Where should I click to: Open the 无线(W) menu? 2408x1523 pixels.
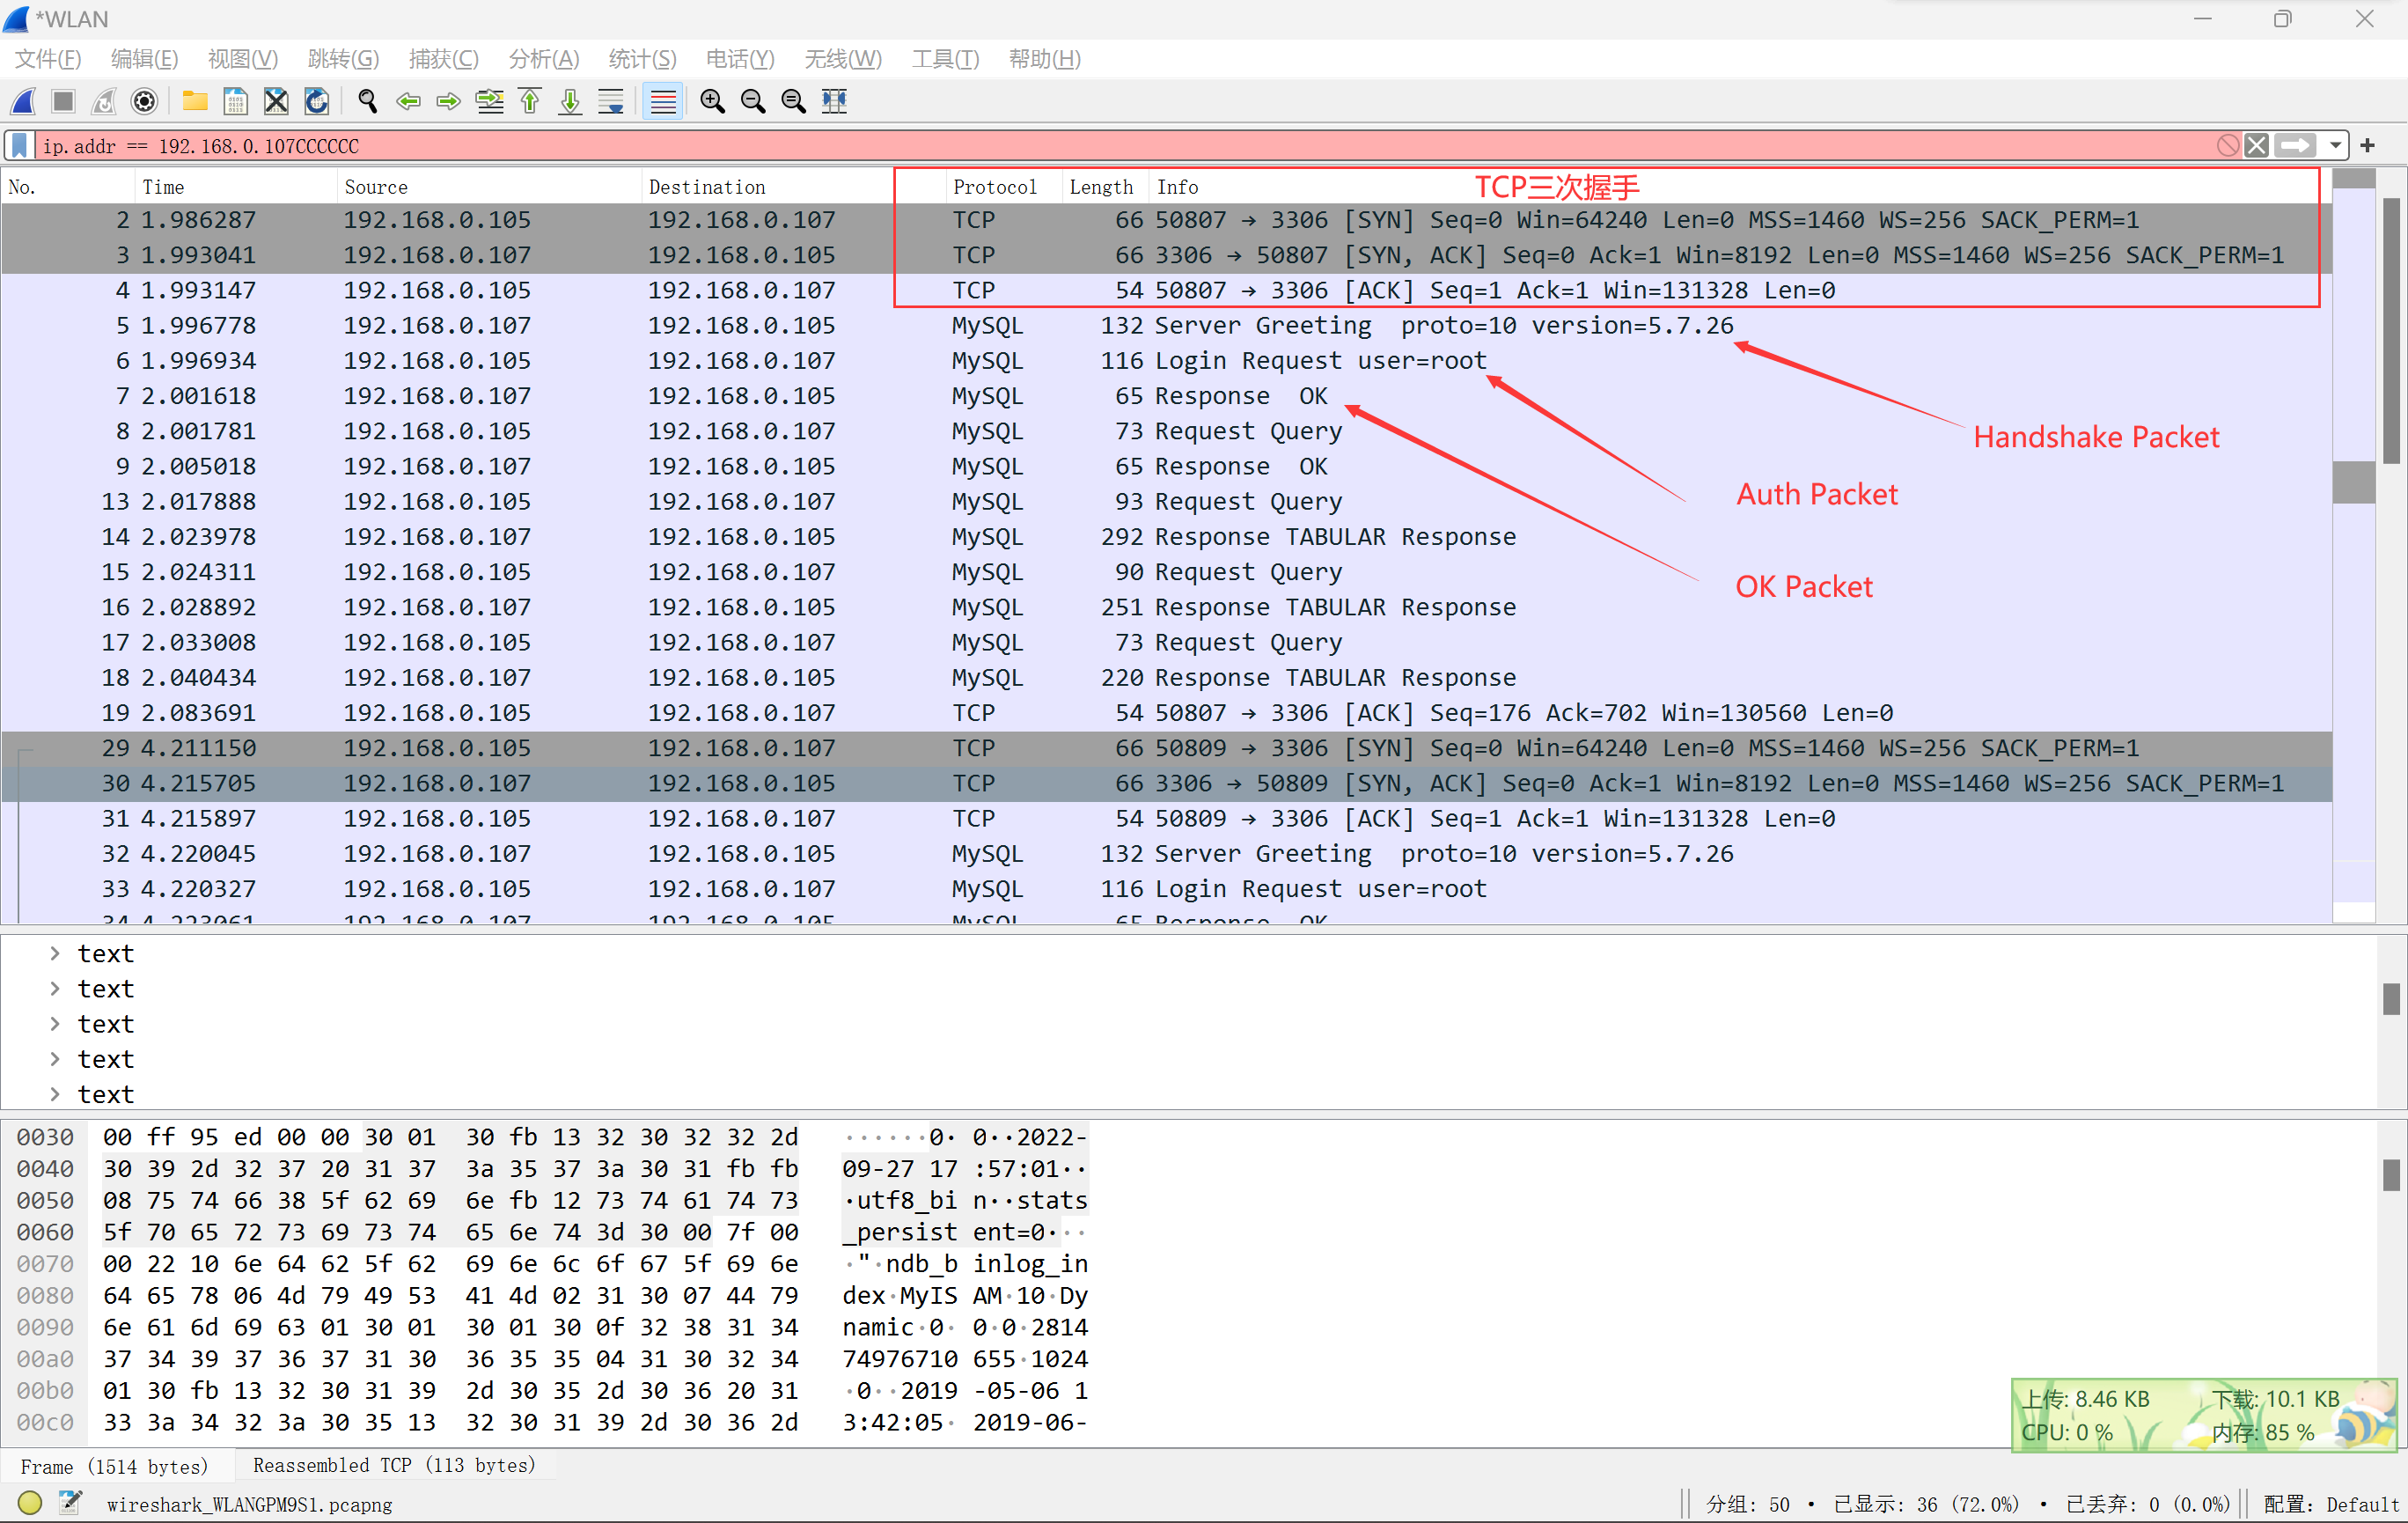click(x=844, y=59)
